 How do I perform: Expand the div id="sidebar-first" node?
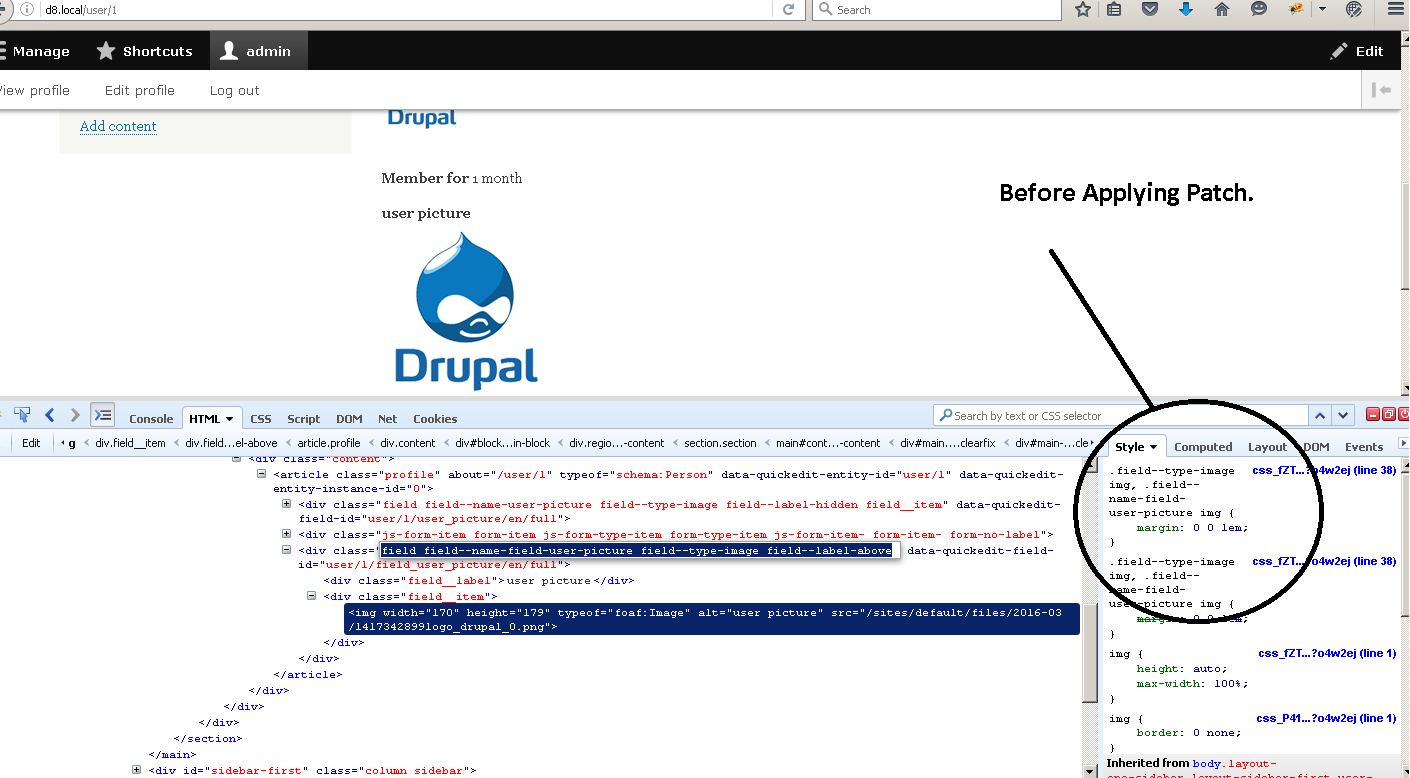[x=136, y=769]
